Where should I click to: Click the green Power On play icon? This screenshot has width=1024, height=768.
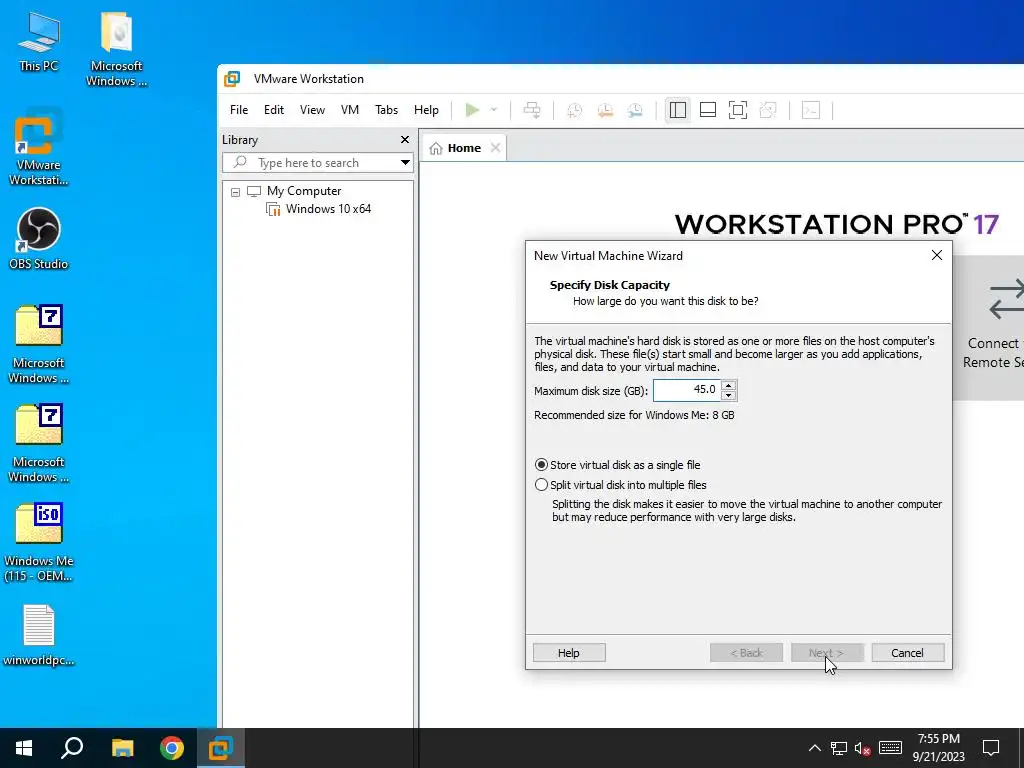click(472, 110)
